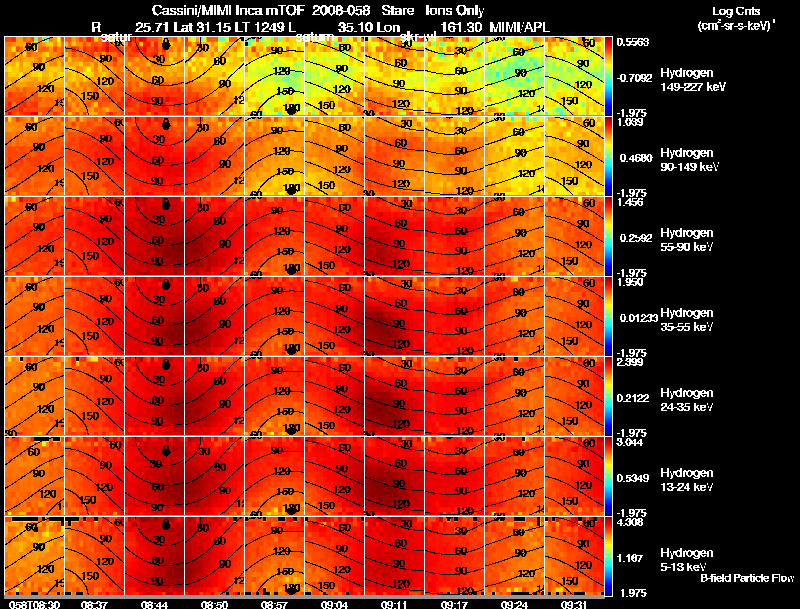Click the '08:44' time axis label

coord(154,604)
